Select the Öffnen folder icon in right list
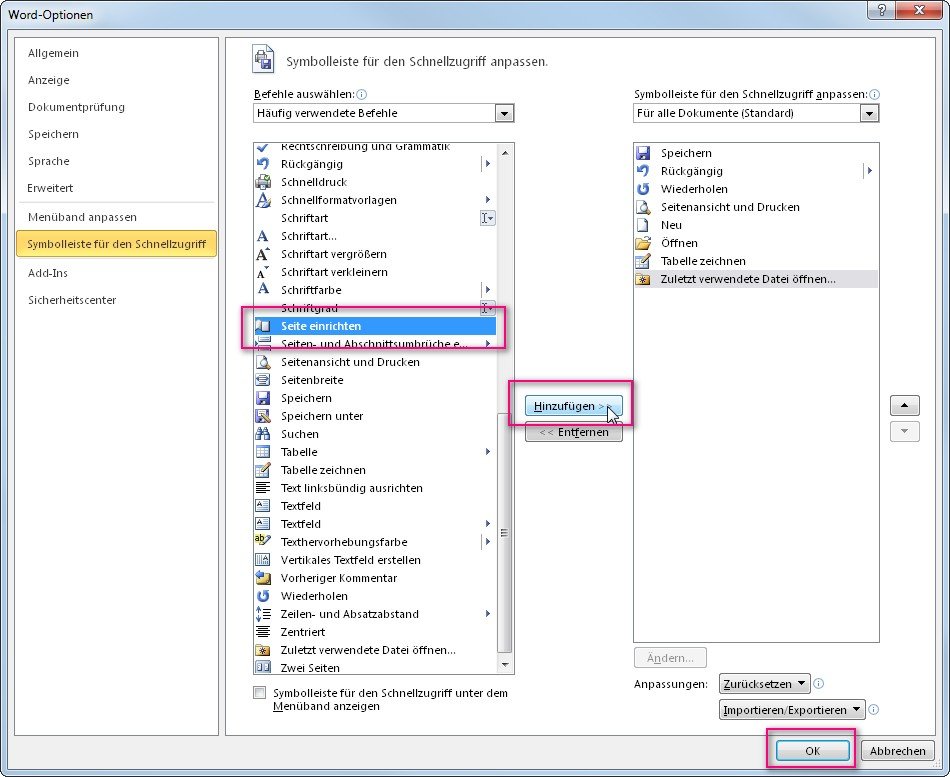The width and height of the screenshot is (950, 777). (x=643, y=243)
